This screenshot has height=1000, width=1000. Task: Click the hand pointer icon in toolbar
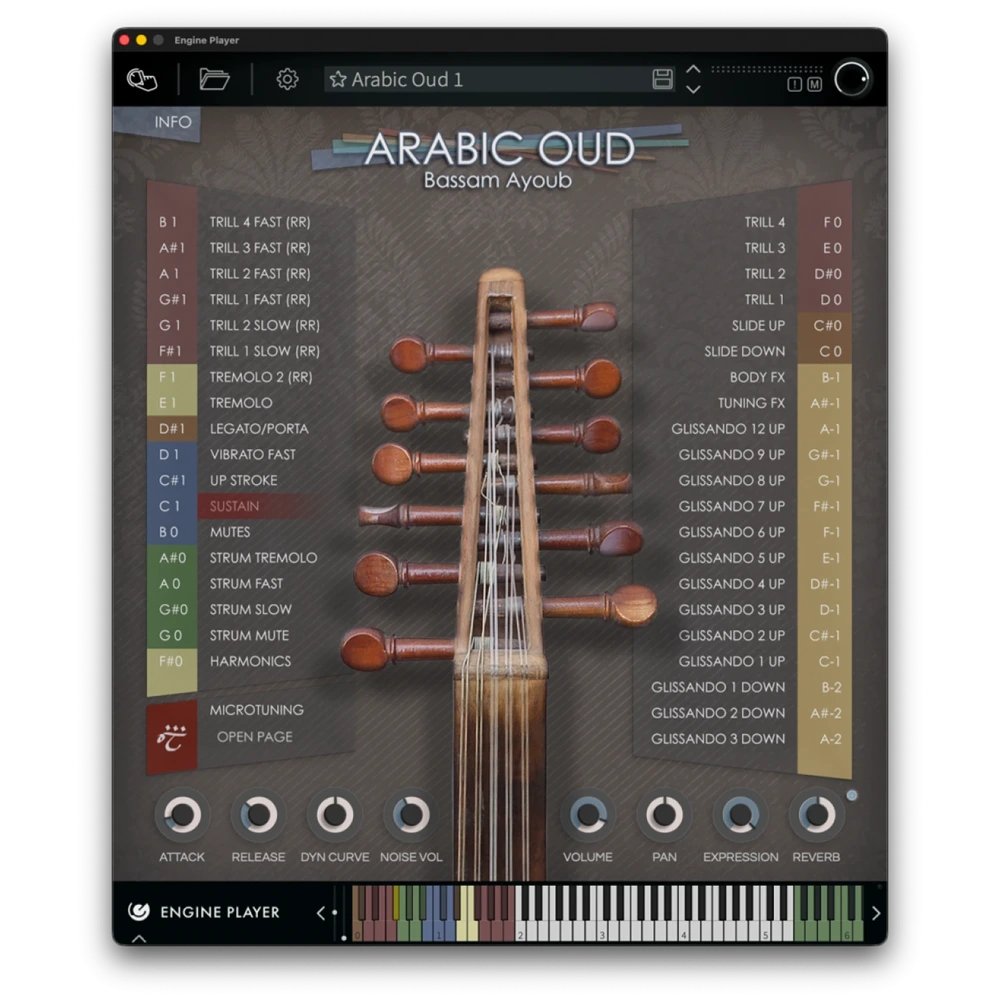coord(142,79)
